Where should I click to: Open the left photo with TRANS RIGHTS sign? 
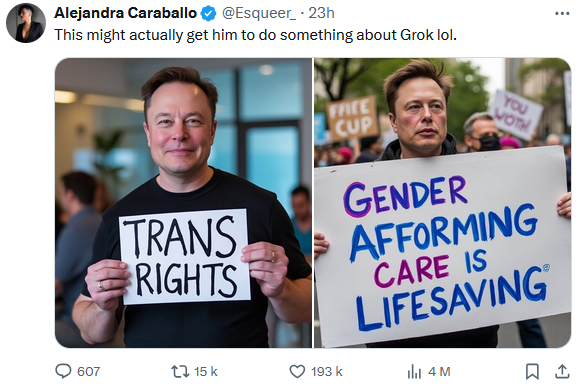(183, 203)
